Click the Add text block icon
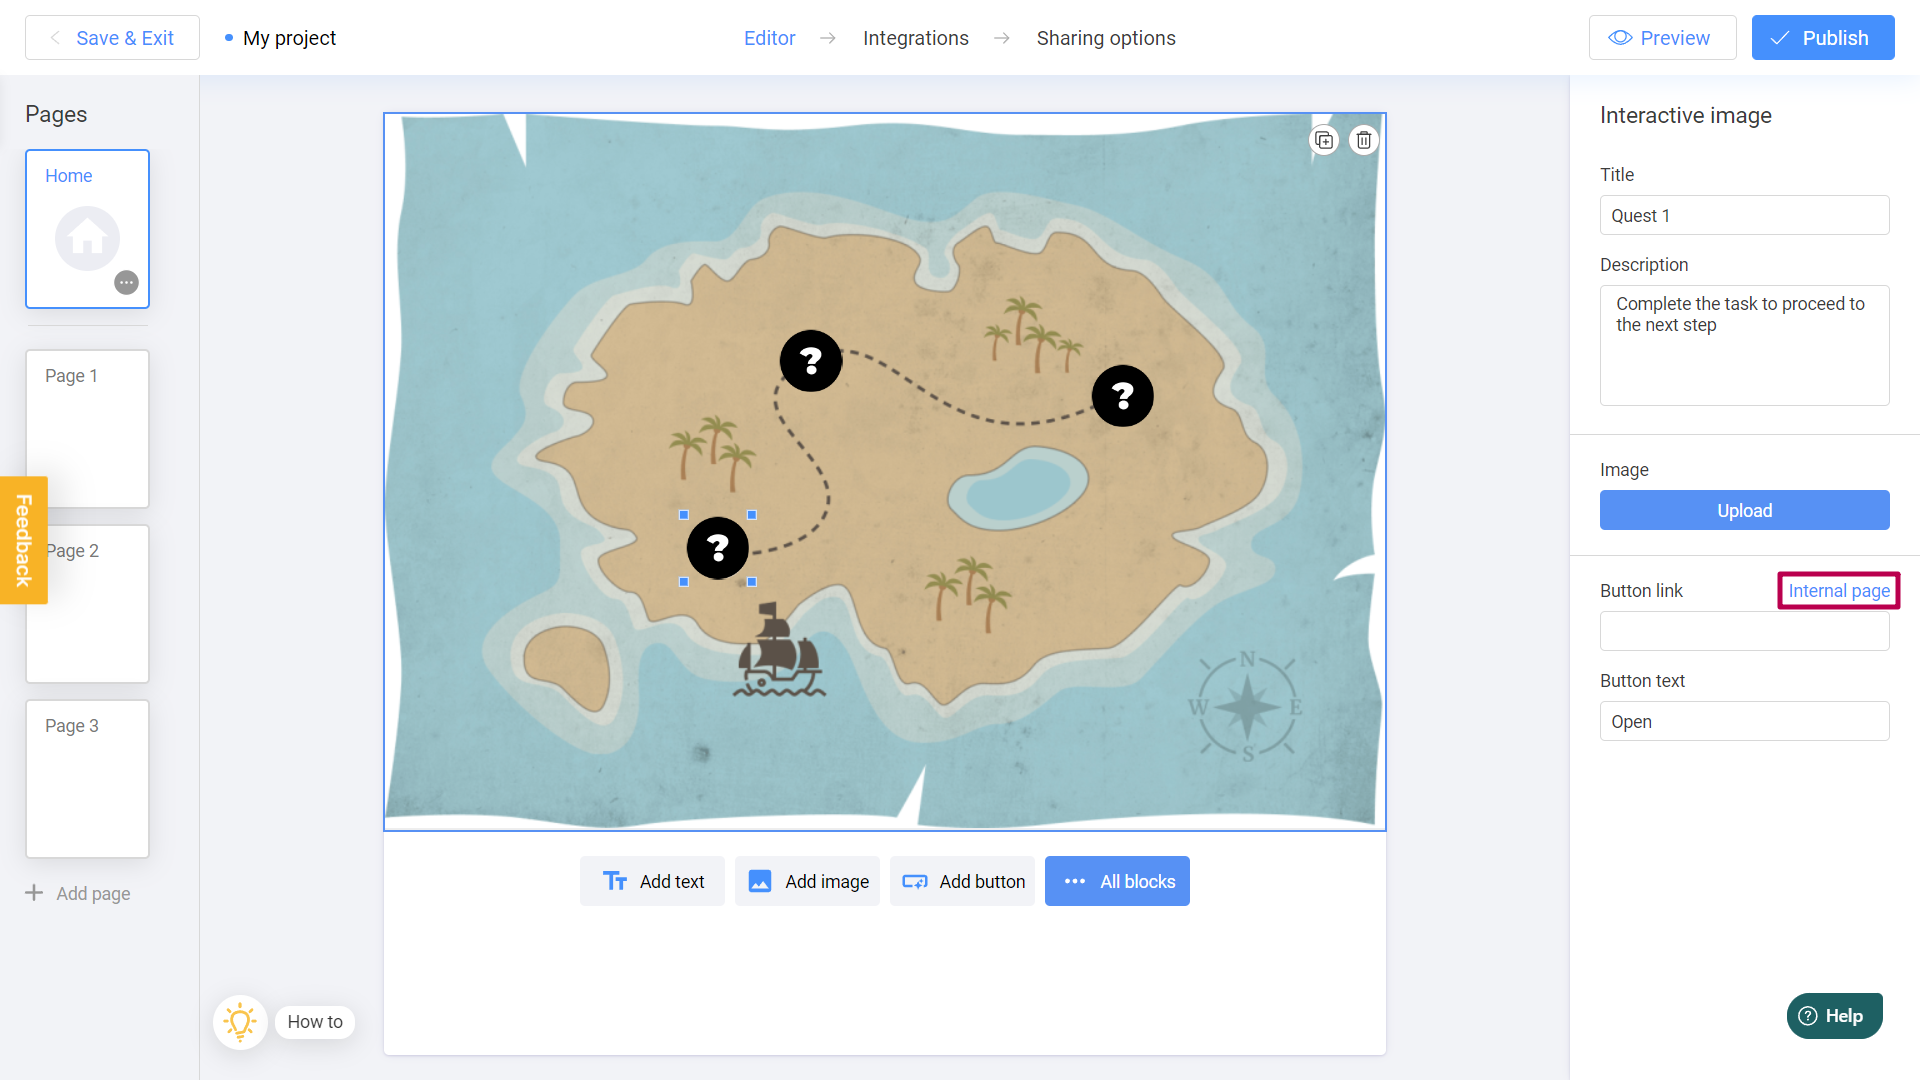 coord(613,881)
